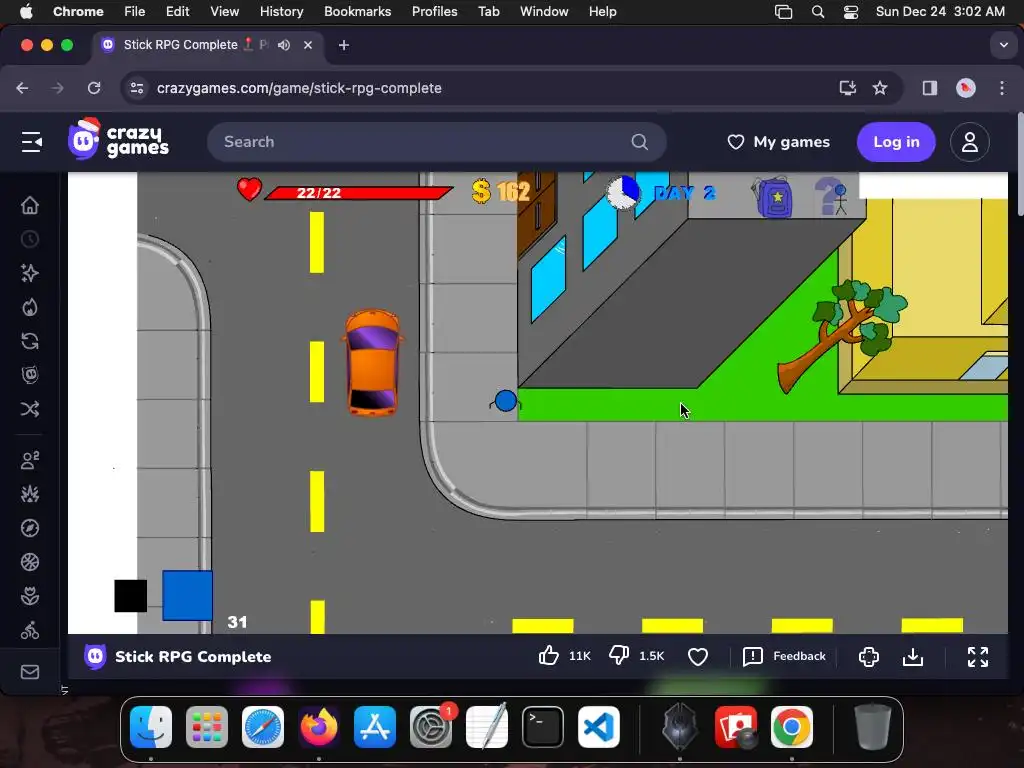Open the Feedback report button
Viewport: 1024px width, 768px height.
(x=784, y=656)
